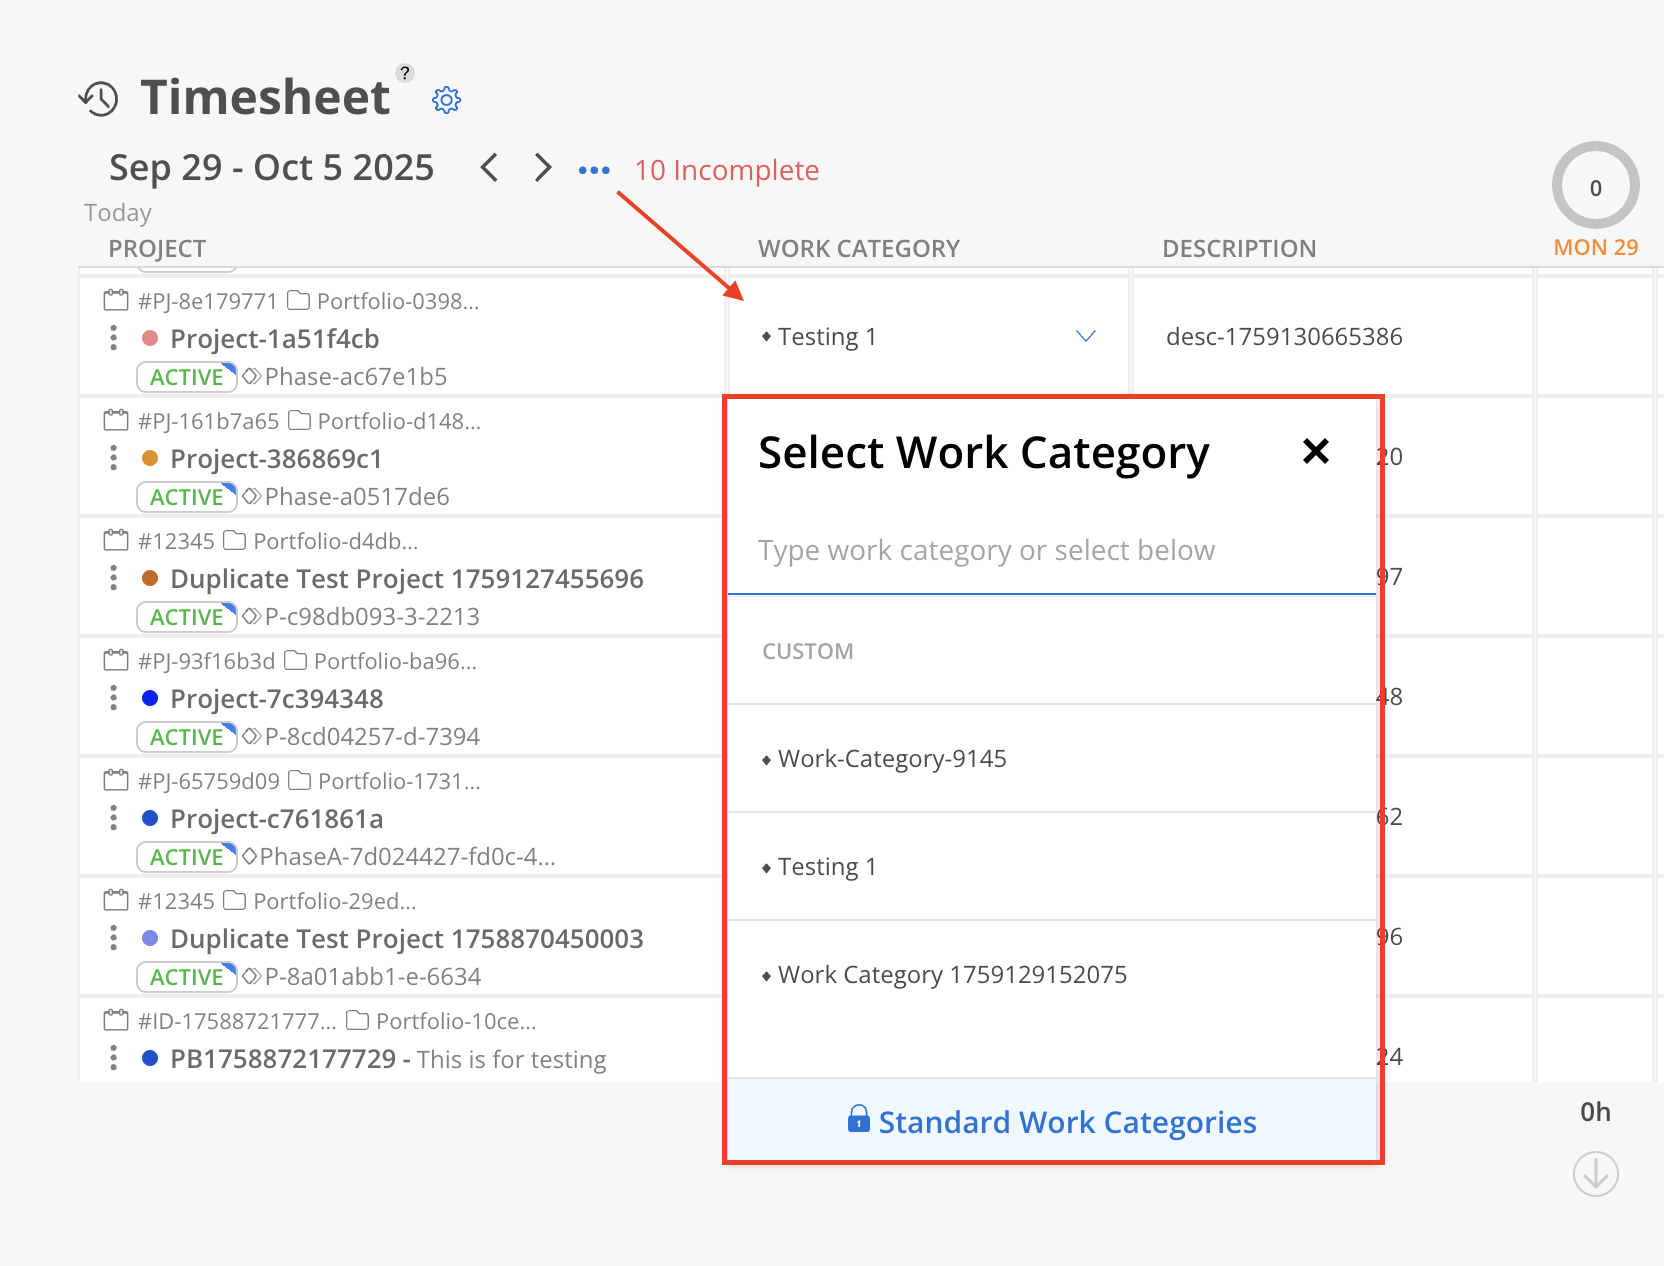1664x1266 pixels.
Task: Click the orange color dot of Project-386869c1
Action: click(150, 458)
